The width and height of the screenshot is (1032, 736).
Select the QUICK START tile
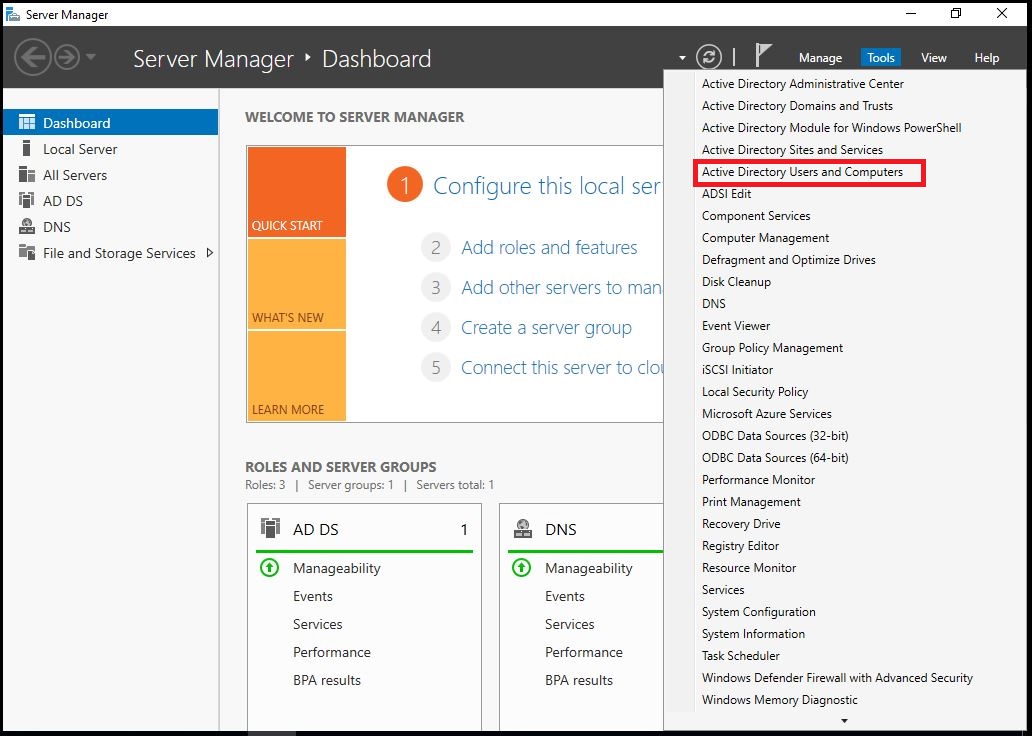click(x=297, y=192)
